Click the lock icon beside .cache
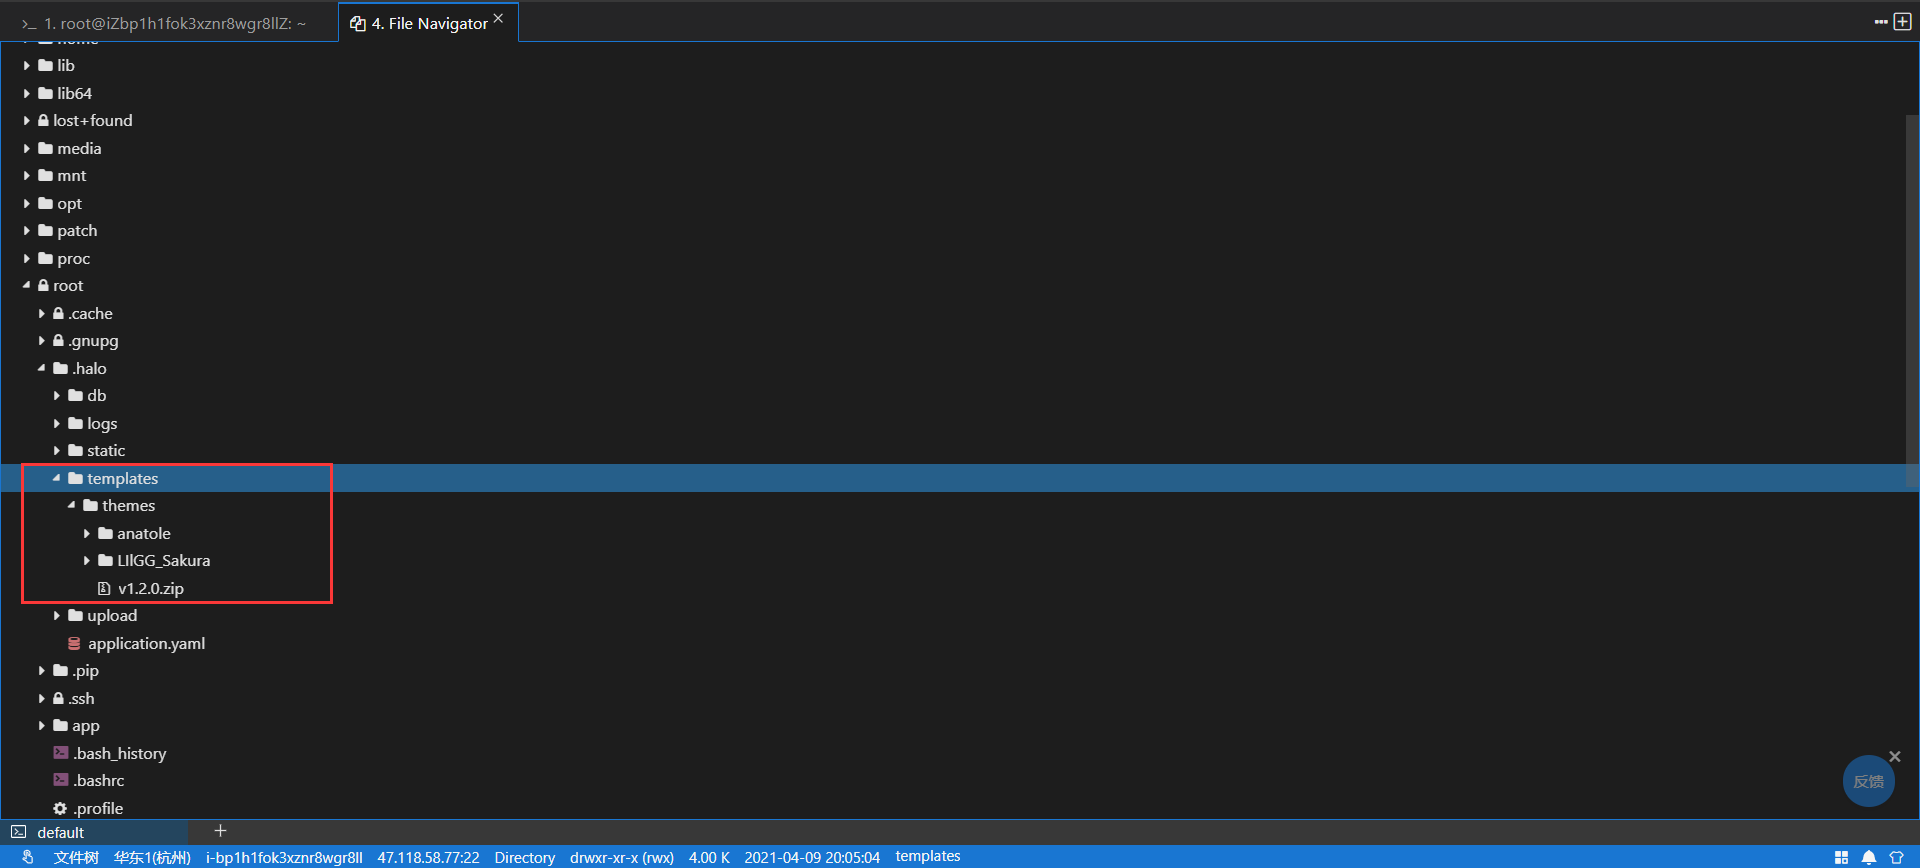The height and width of the screenshot is (868, 1920). point(58,313)
